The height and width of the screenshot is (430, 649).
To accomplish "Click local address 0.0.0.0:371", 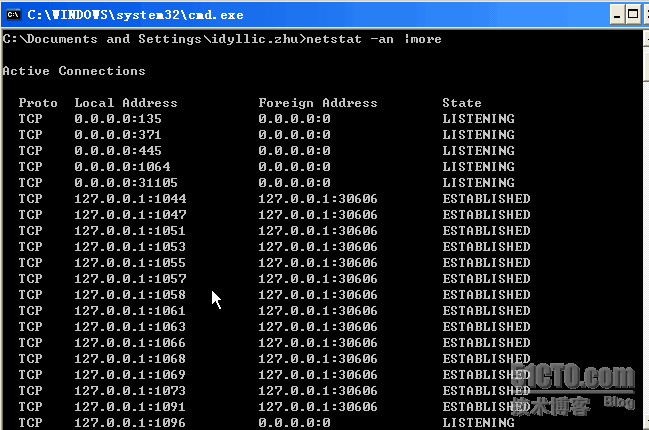I will click(x=118, y=135).
